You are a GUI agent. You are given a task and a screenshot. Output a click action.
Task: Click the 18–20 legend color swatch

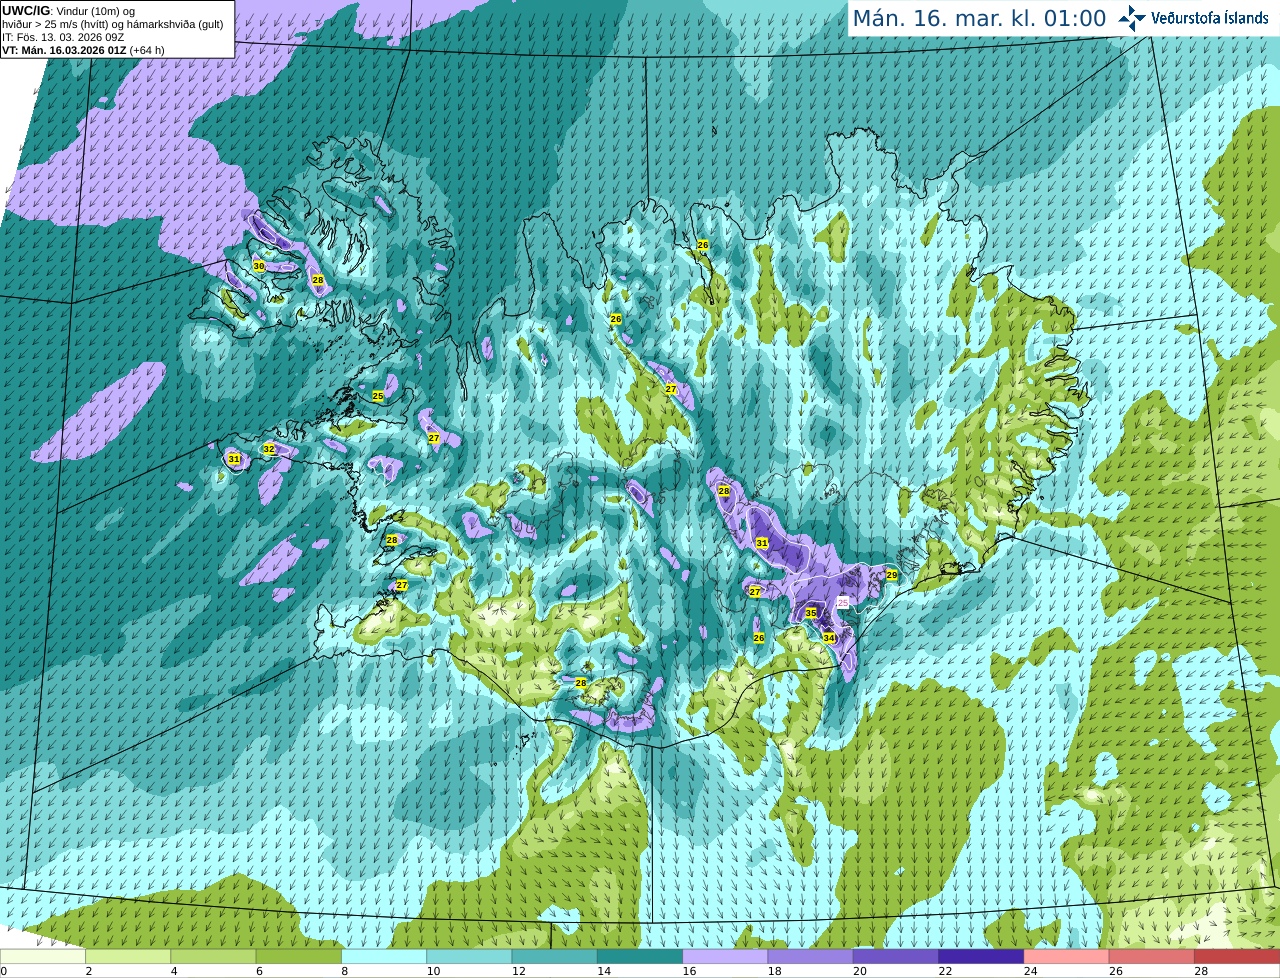click(x=811, y=956)
